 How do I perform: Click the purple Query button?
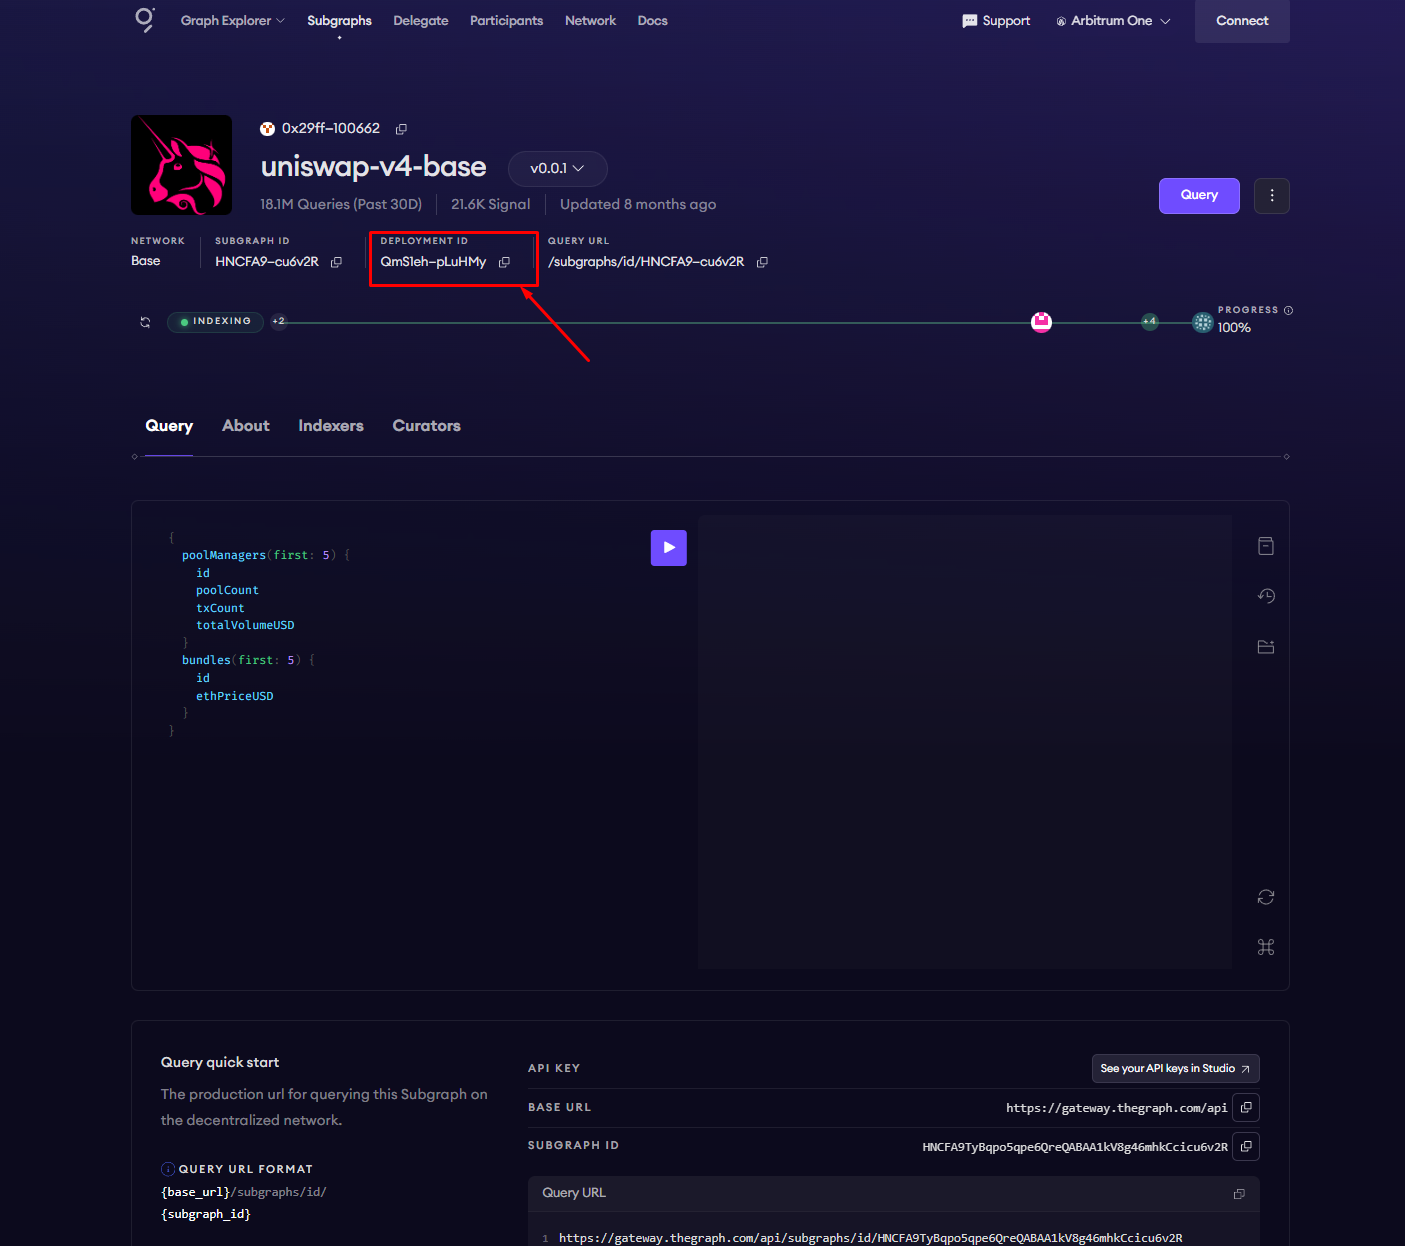pyautogui.click(x=1199, y=196)
